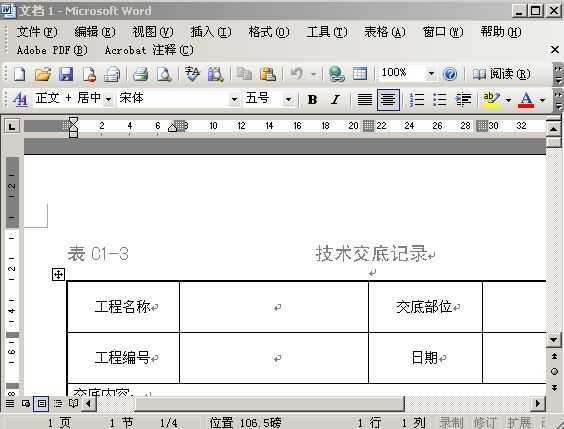
Task: Click the Undo arrow icon
Action: coord(297,74)
